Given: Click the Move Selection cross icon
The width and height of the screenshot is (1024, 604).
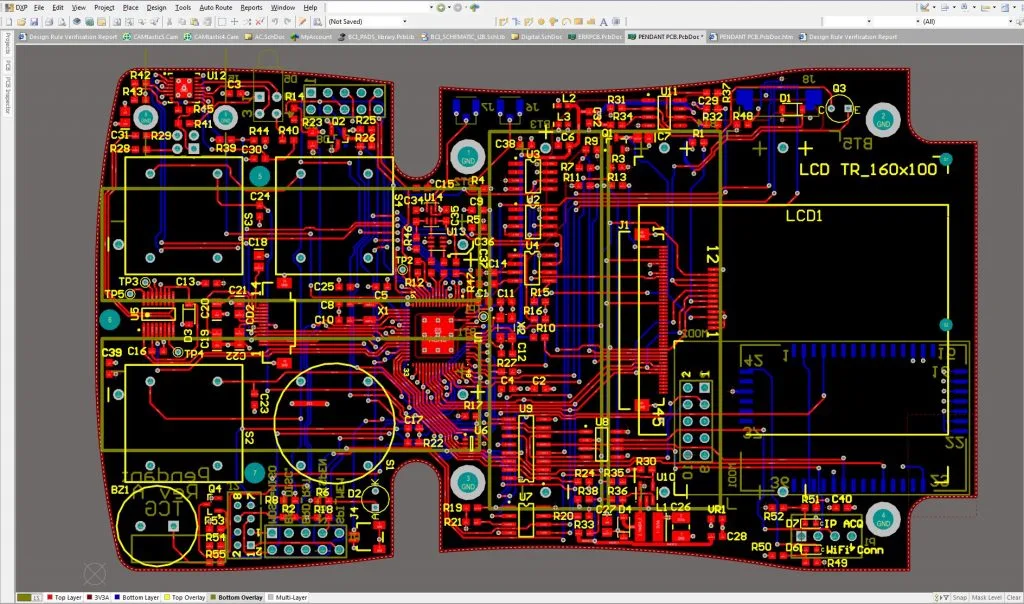Looking at the screenshot, I should [x=234, y=22].
